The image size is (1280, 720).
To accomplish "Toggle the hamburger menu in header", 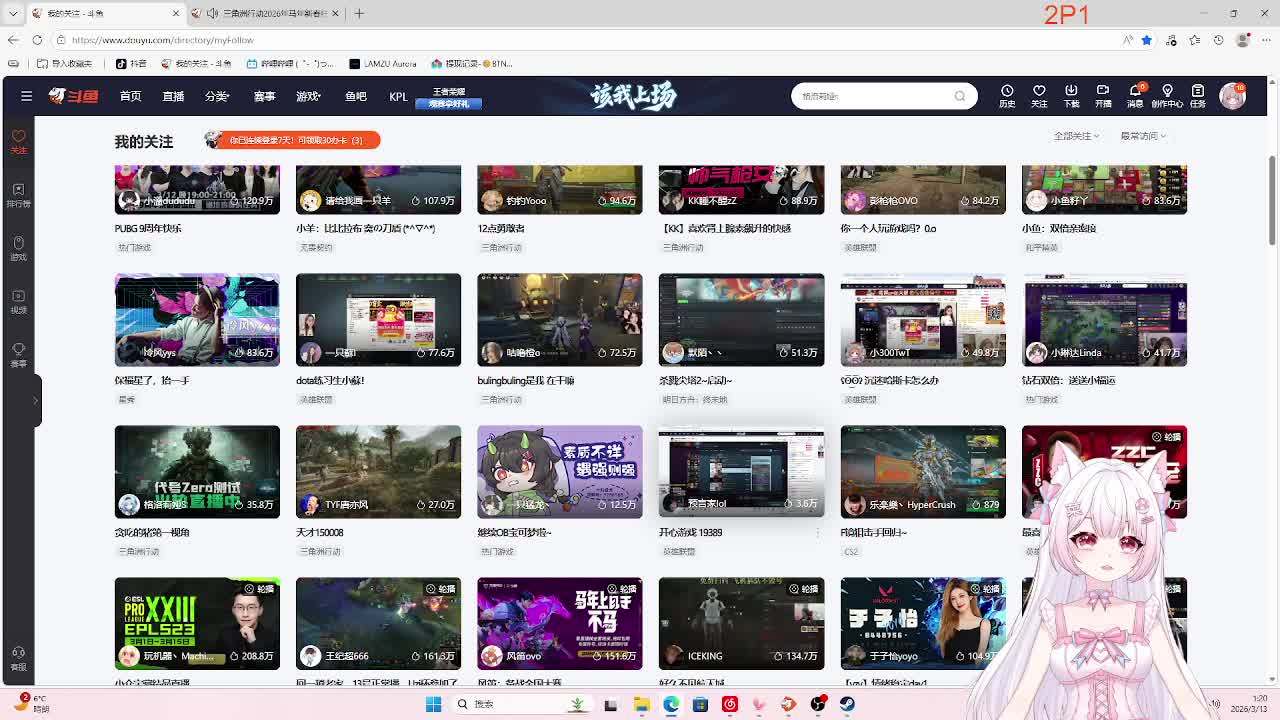I will point(27,96).
